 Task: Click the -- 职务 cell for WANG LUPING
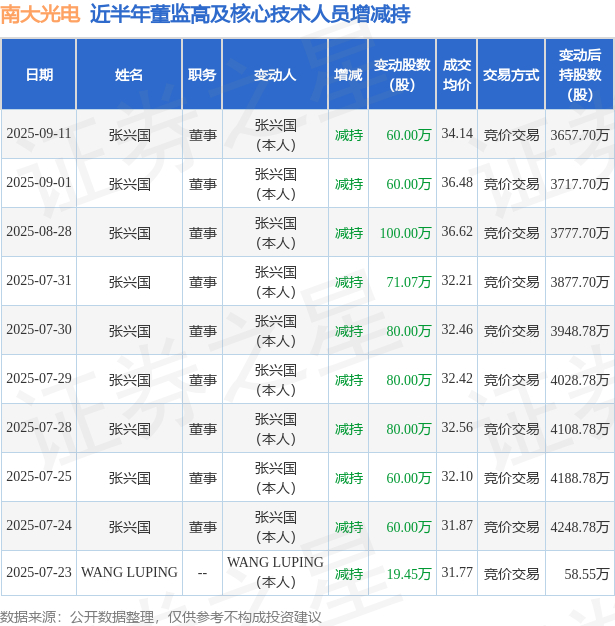[x=202, y=573]
